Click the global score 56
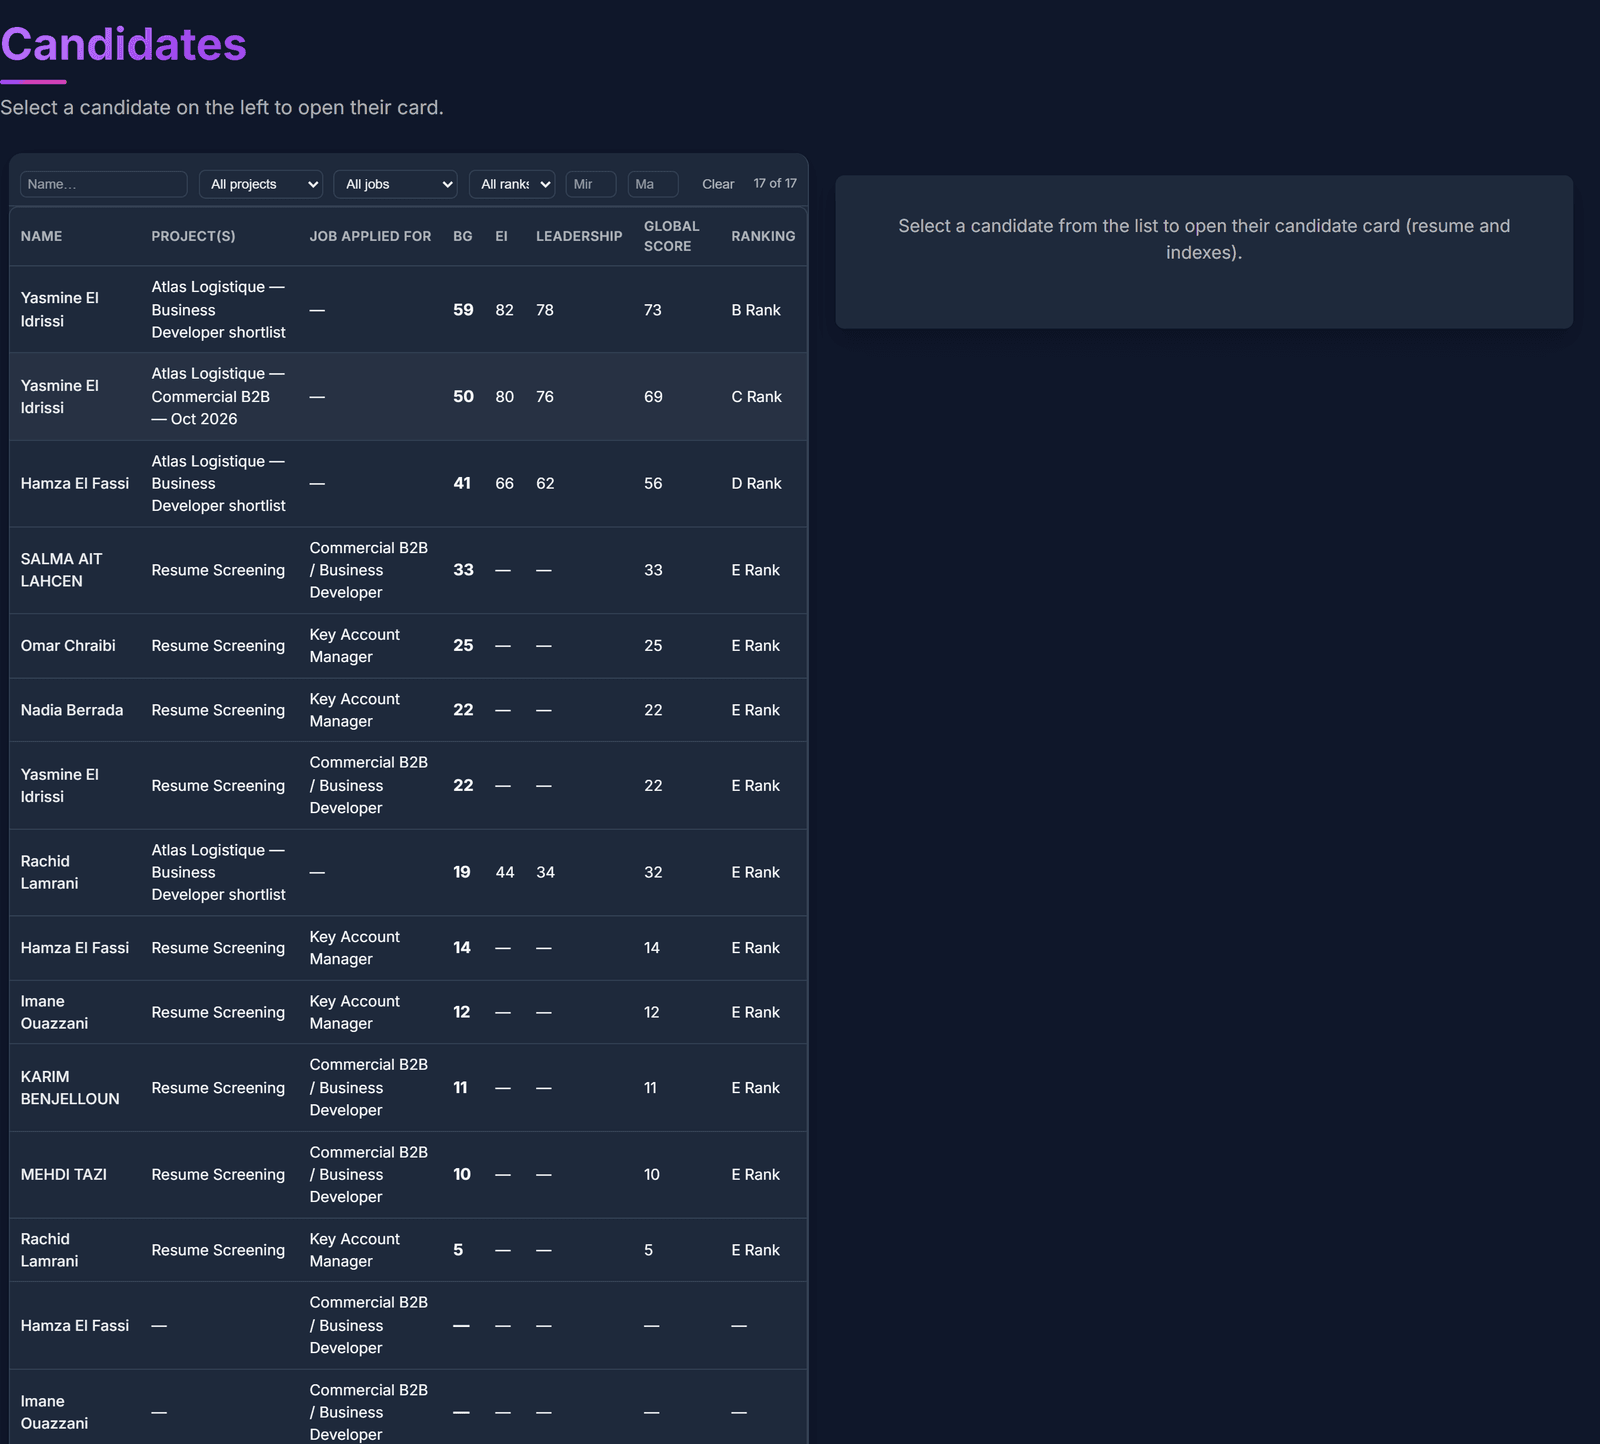 (x=653, y=484)
